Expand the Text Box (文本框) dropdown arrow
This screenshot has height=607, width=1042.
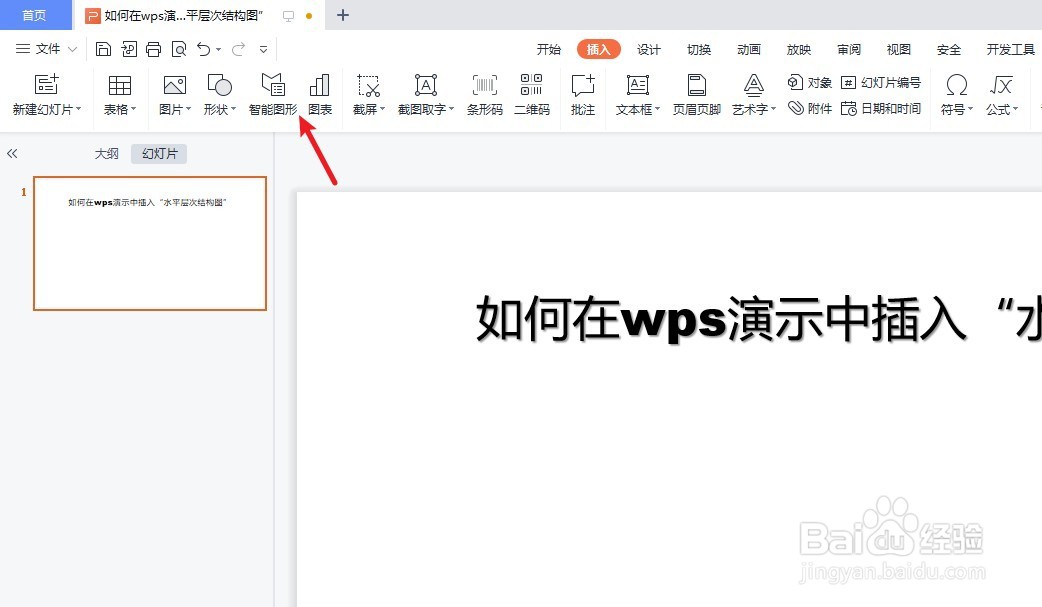657,109
